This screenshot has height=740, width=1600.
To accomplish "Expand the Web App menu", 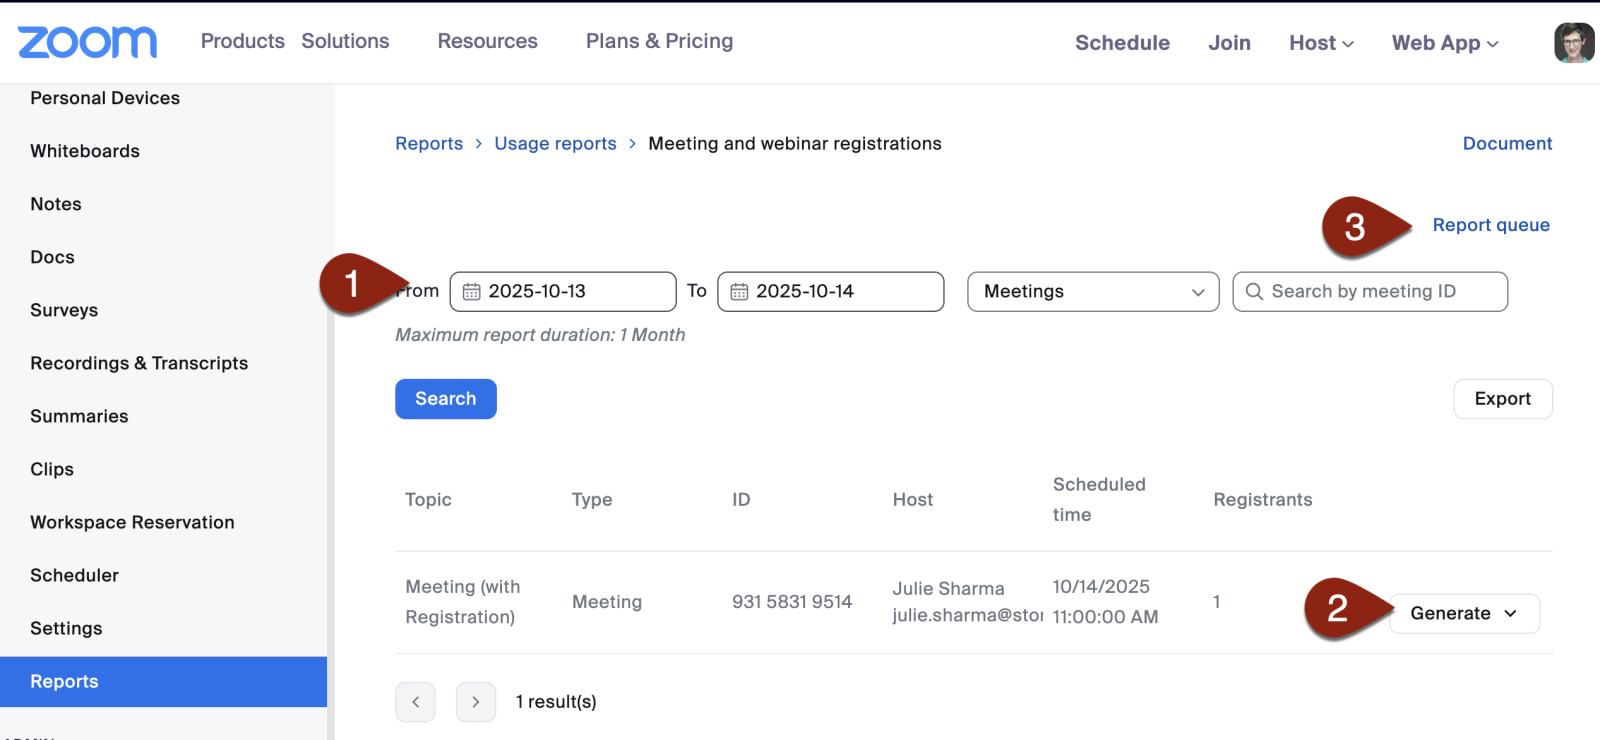I will click(x=1444, y=43).
